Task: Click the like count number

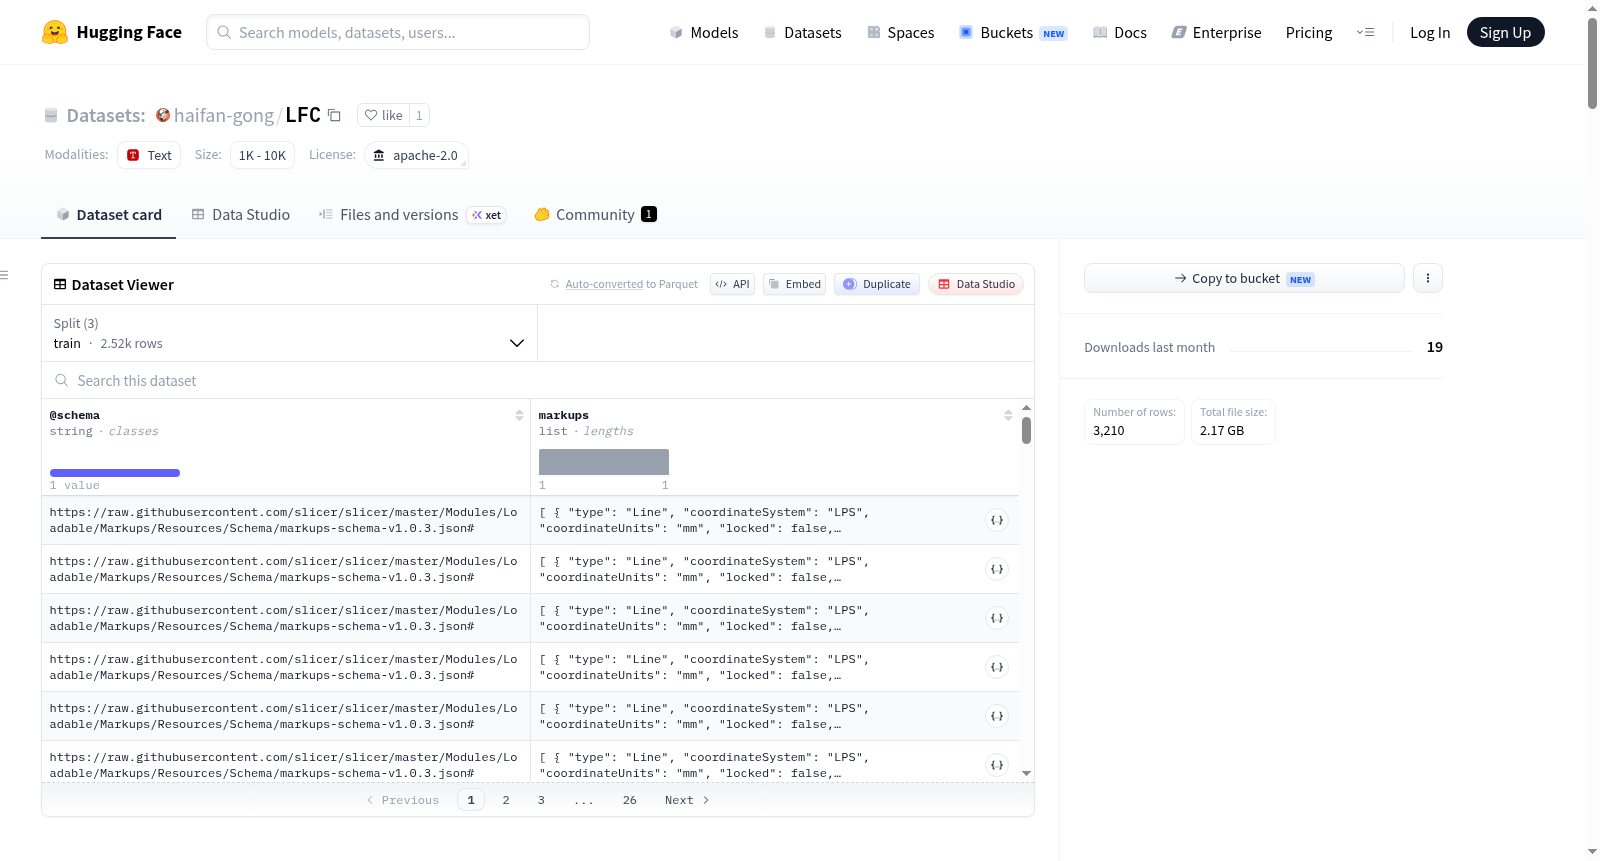Action: pos(419,115)
